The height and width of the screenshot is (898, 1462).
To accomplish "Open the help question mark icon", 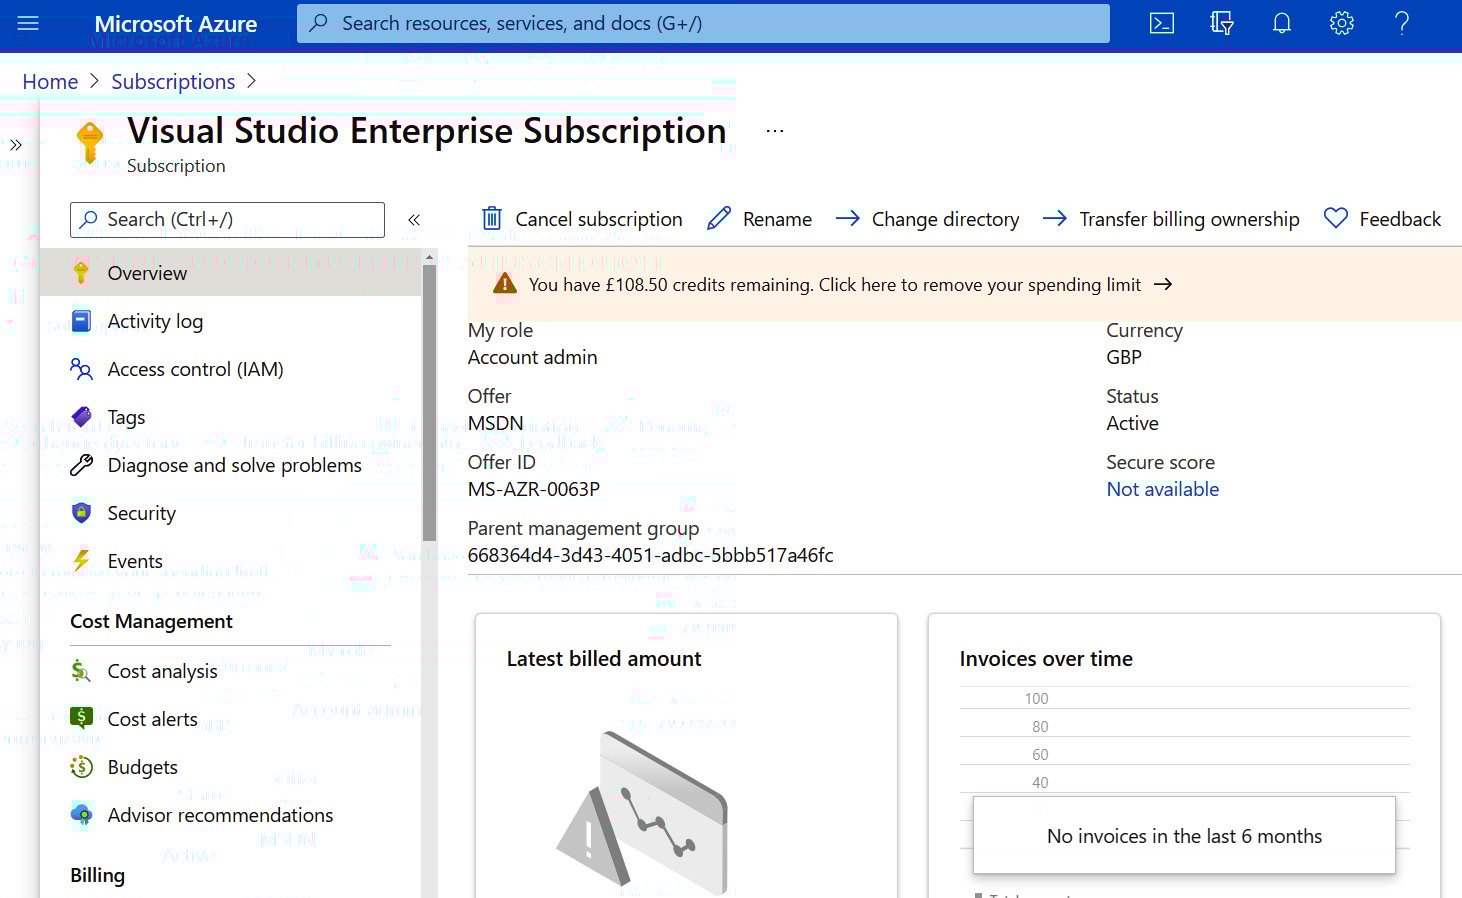I will coord(1402,23).
